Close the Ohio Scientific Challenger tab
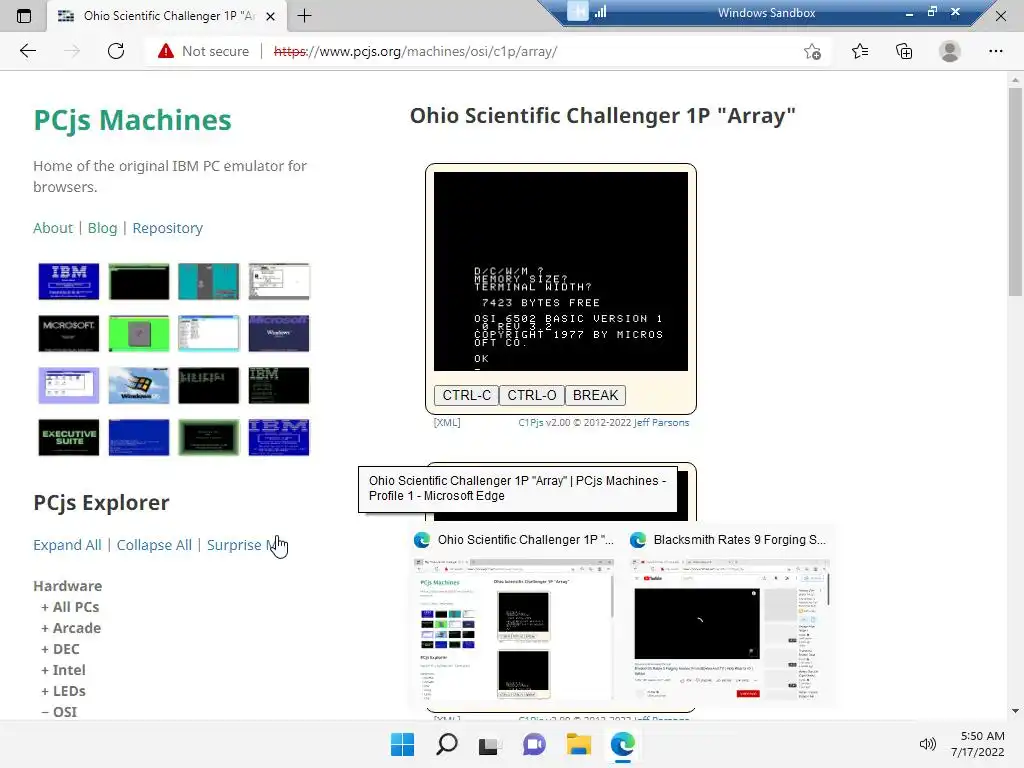The image size is (1024, 768). pyautogui.click(x=270, y=16)
